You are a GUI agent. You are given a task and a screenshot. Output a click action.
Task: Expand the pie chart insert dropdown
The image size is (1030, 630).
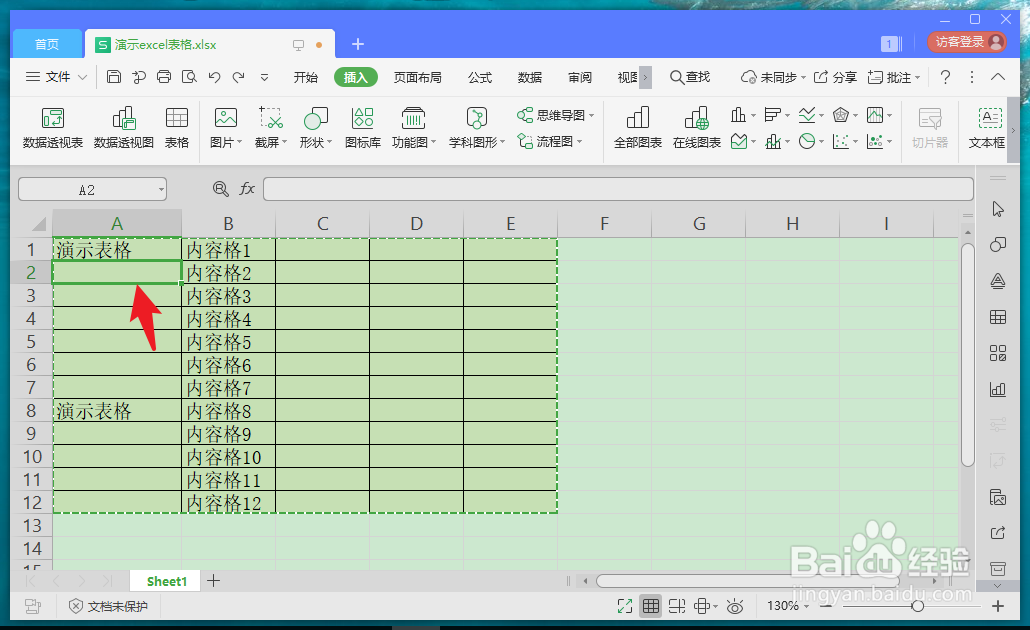tap(821, 141)
